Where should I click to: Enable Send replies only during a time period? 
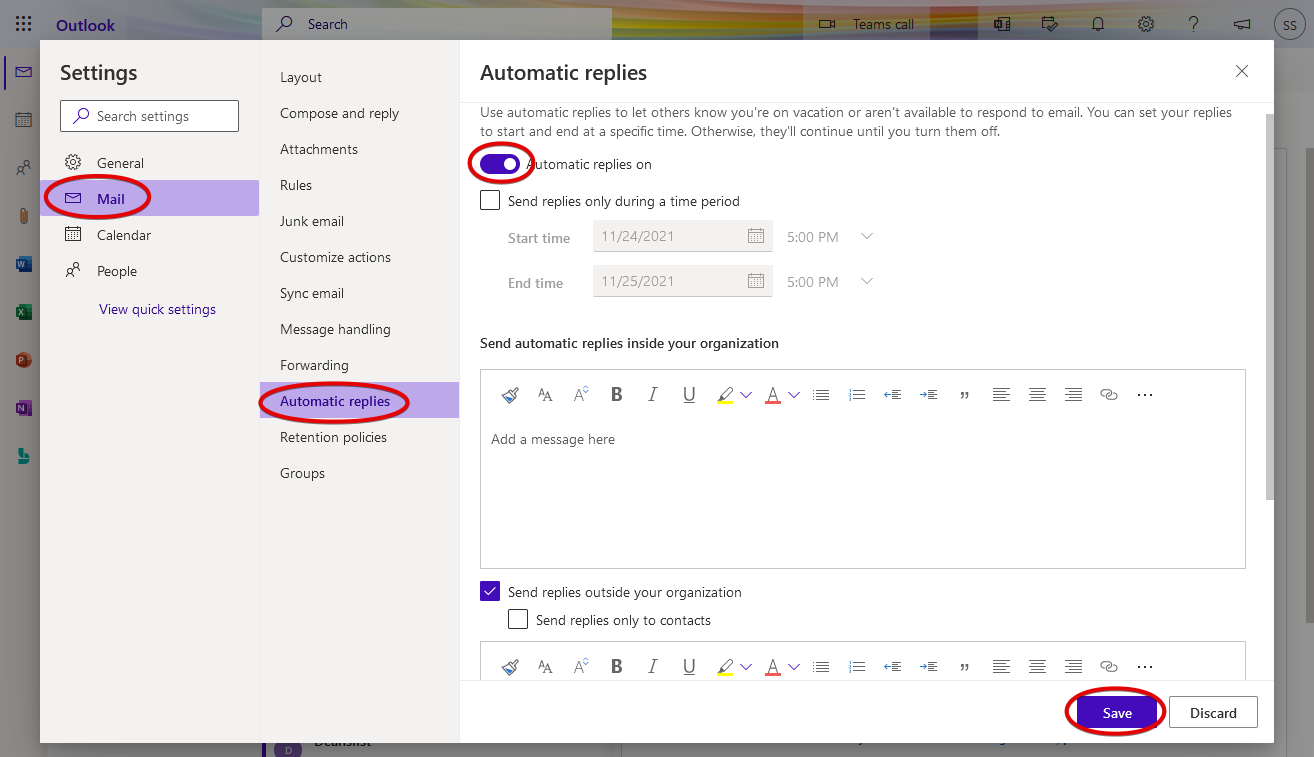tap(490, 201)
